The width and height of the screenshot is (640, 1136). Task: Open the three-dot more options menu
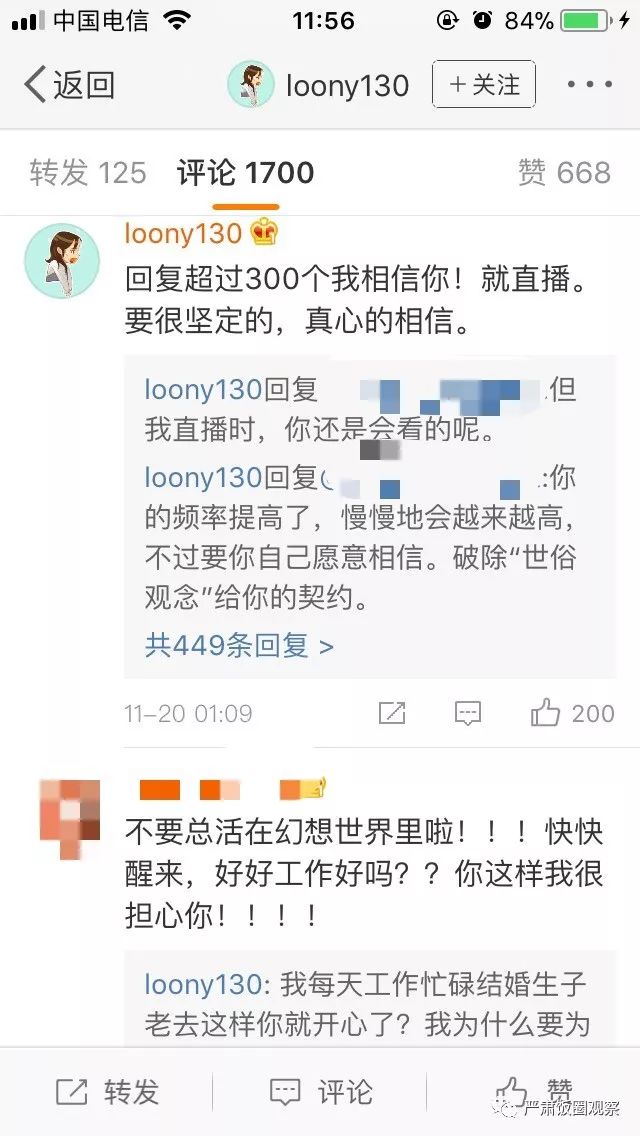click(589, 85)
